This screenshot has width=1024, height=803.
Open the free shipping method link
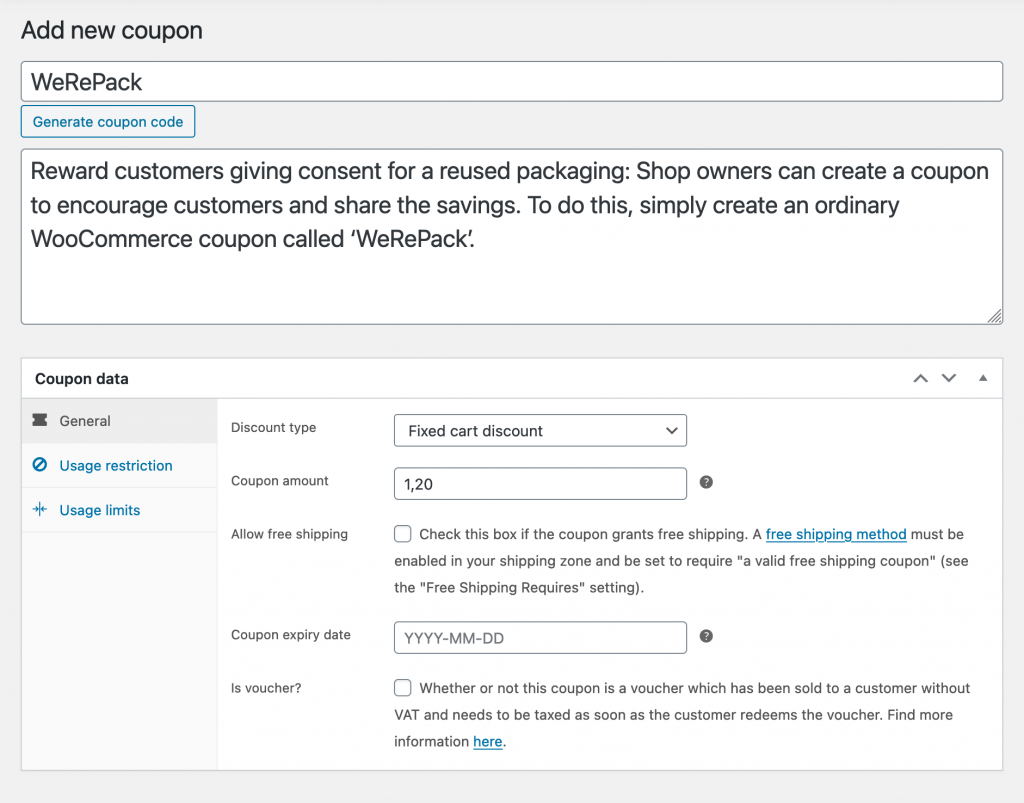coord(836,534)
